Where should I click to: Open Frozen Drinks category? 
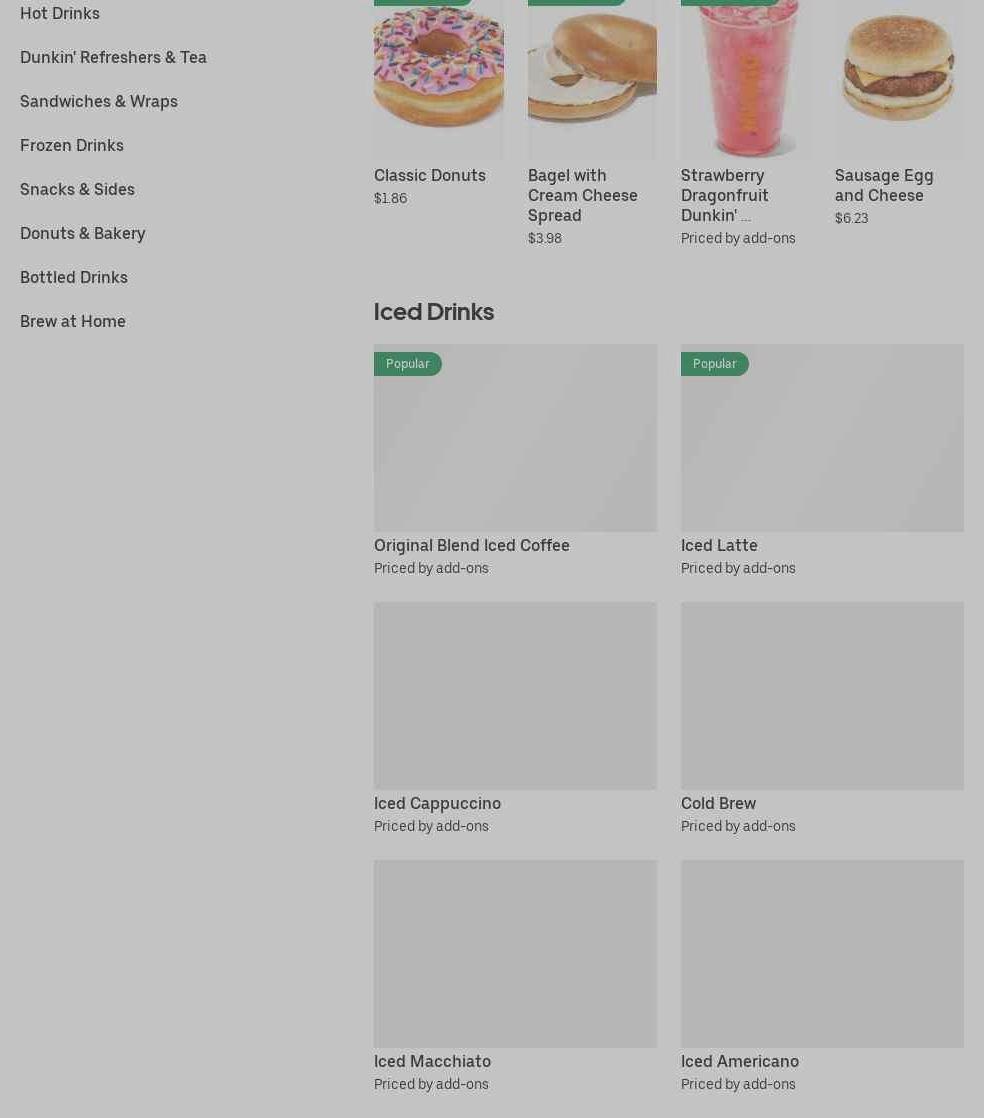pos(72,145)
